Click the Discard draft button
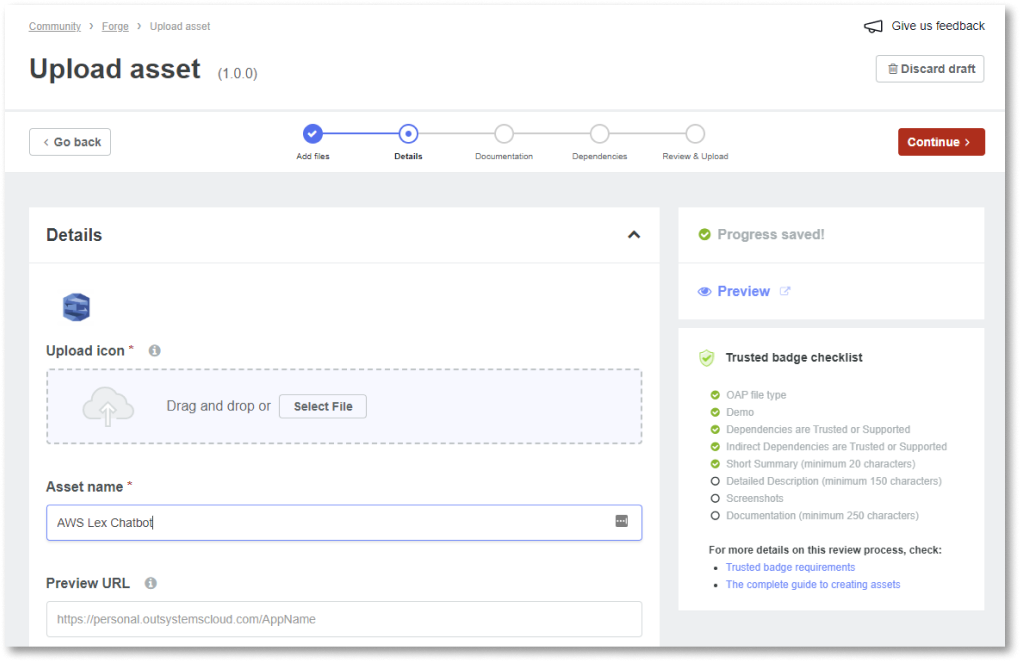 click(x=930, y=69)
